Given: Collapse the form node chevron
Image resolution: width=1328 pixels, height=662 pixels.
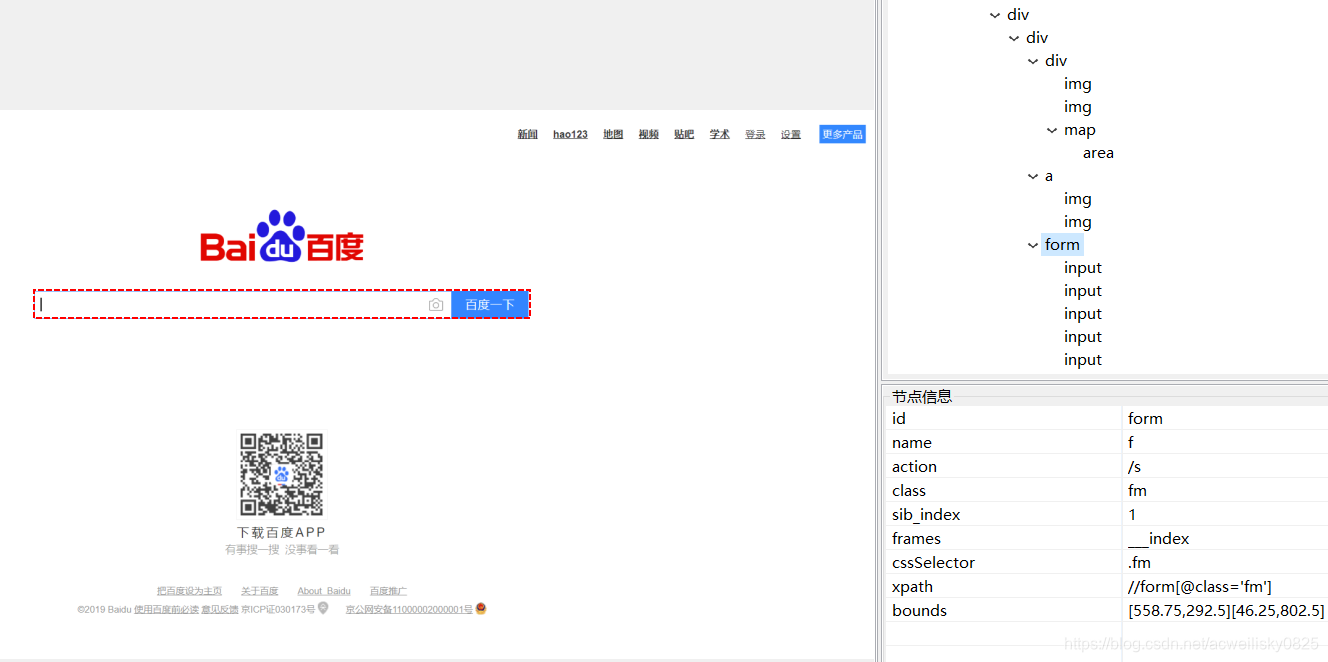Looking at the screenshot, I should click(1033, 245).
